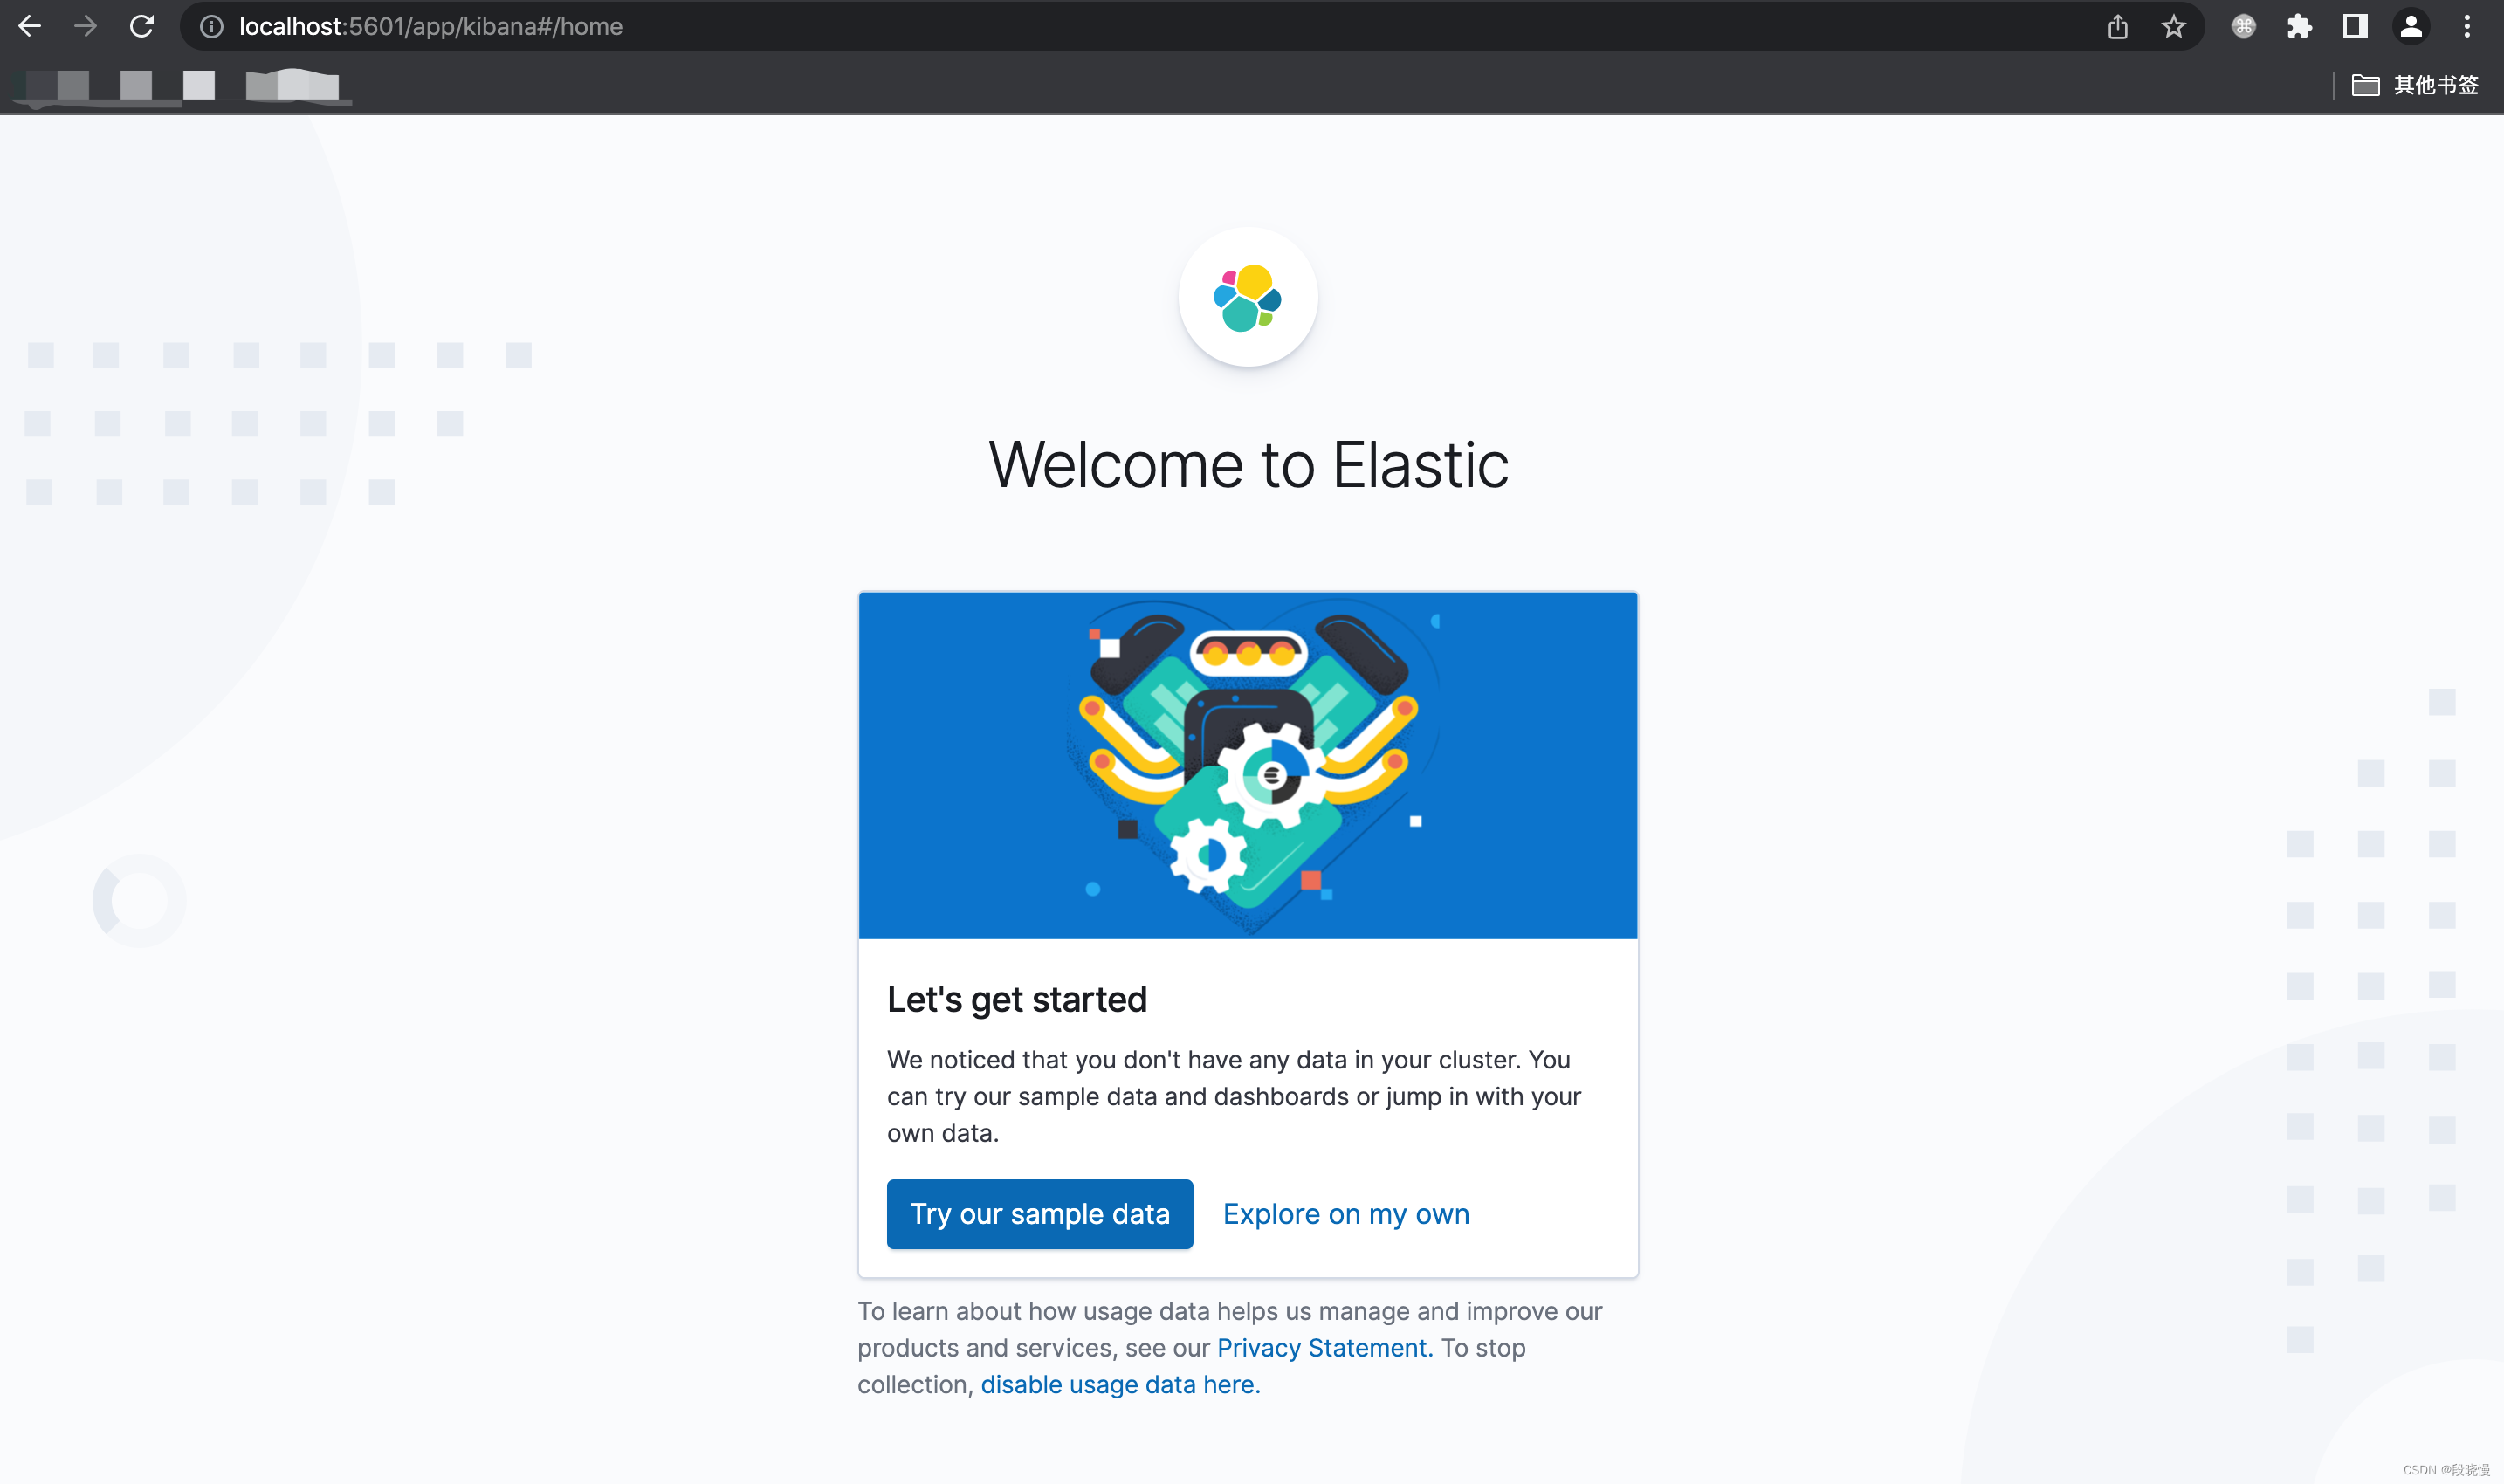The width and height of the screenshot is (2504, 1484).
Task: Click the browser back arrow
Action: coord(30,26)
